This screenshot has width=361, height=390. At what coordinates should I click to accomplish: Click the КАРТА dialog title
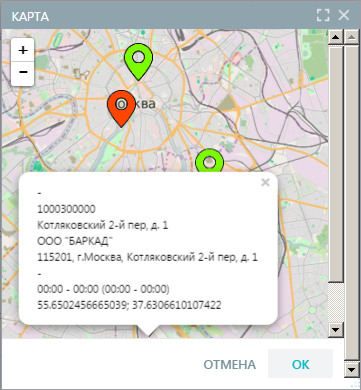point(30,17)
